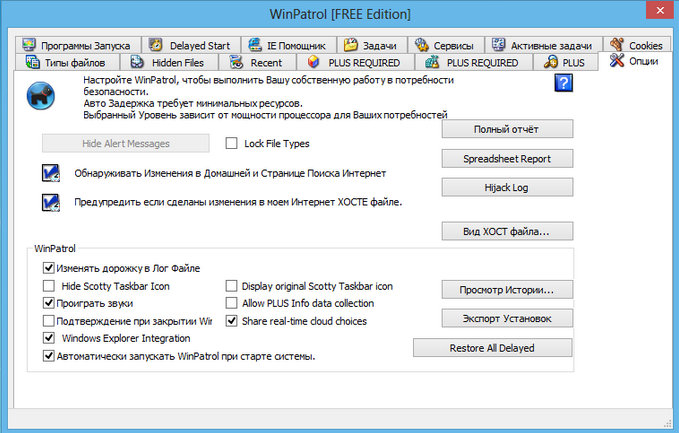Select the Типы файлов tab
Viewport: 679px width, 433px height.
coord(67,62)
